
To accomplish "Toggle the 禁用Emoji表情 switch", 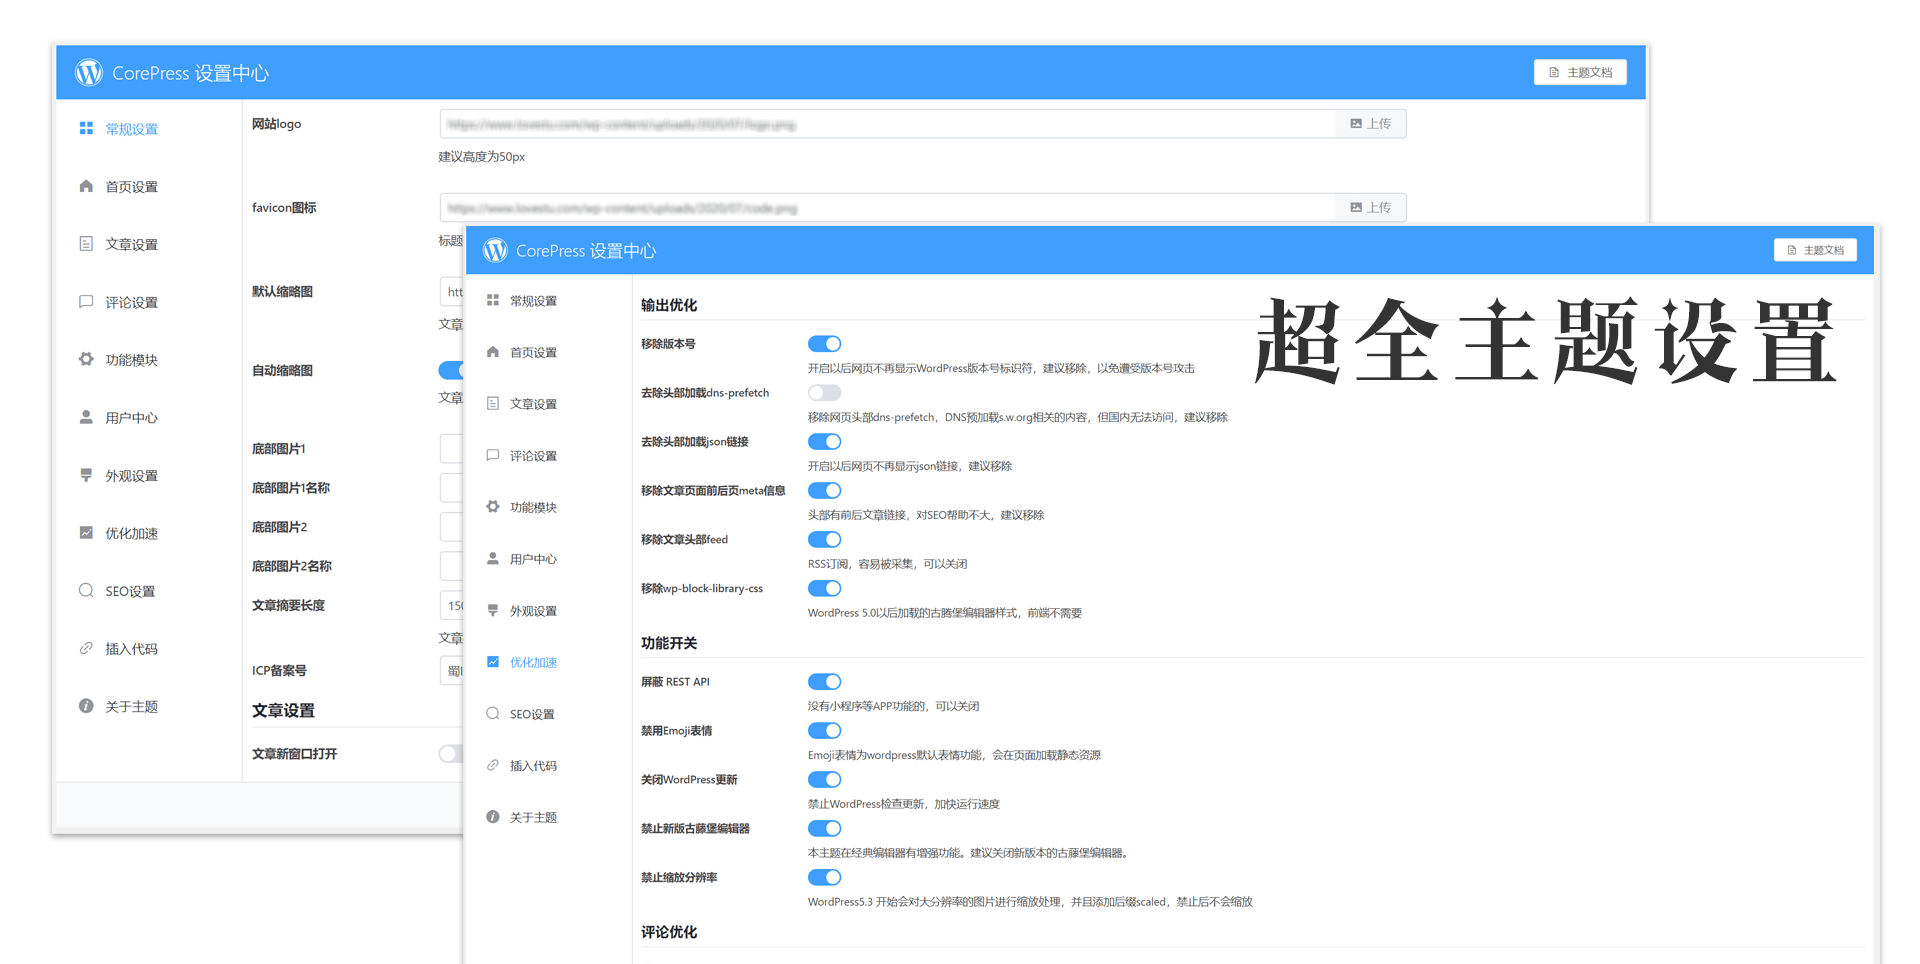I will [824, 730].
